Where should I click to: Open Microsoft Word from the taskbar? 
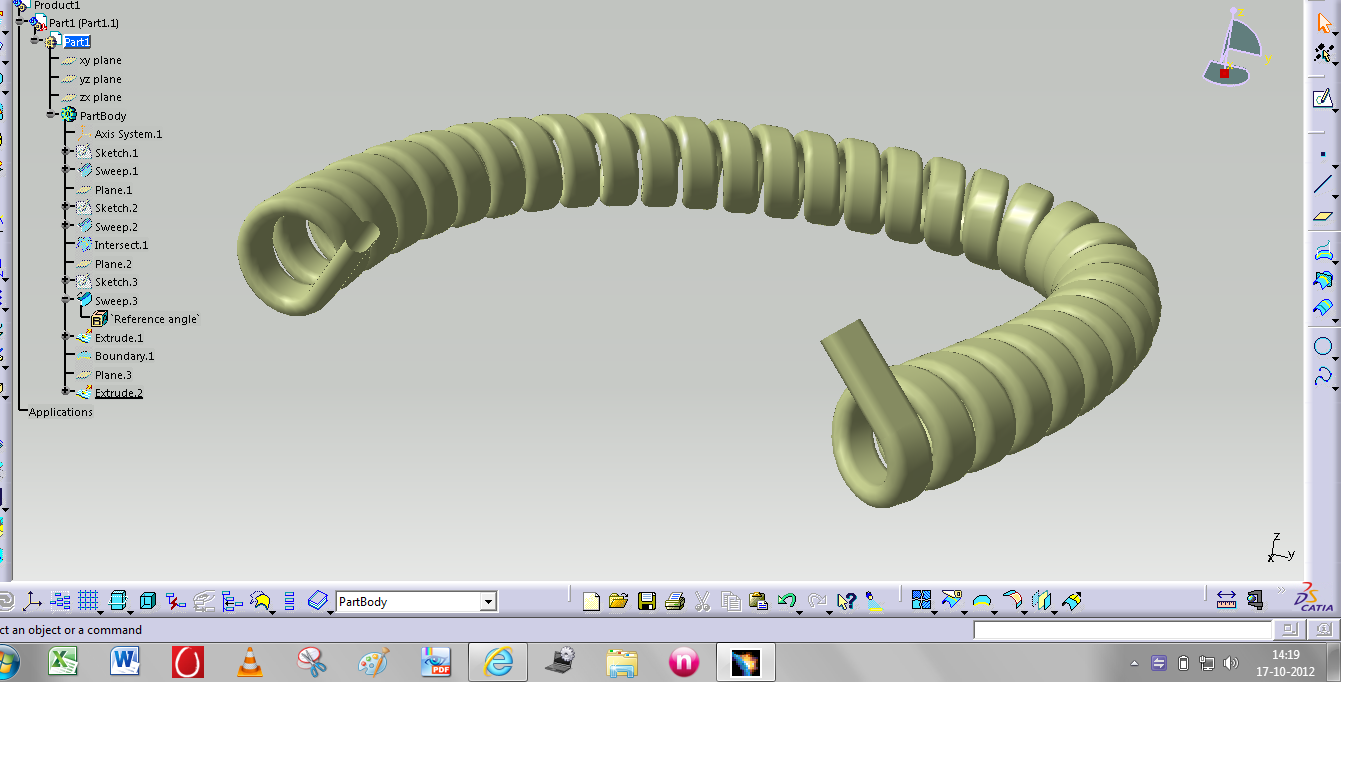(124, 661)
